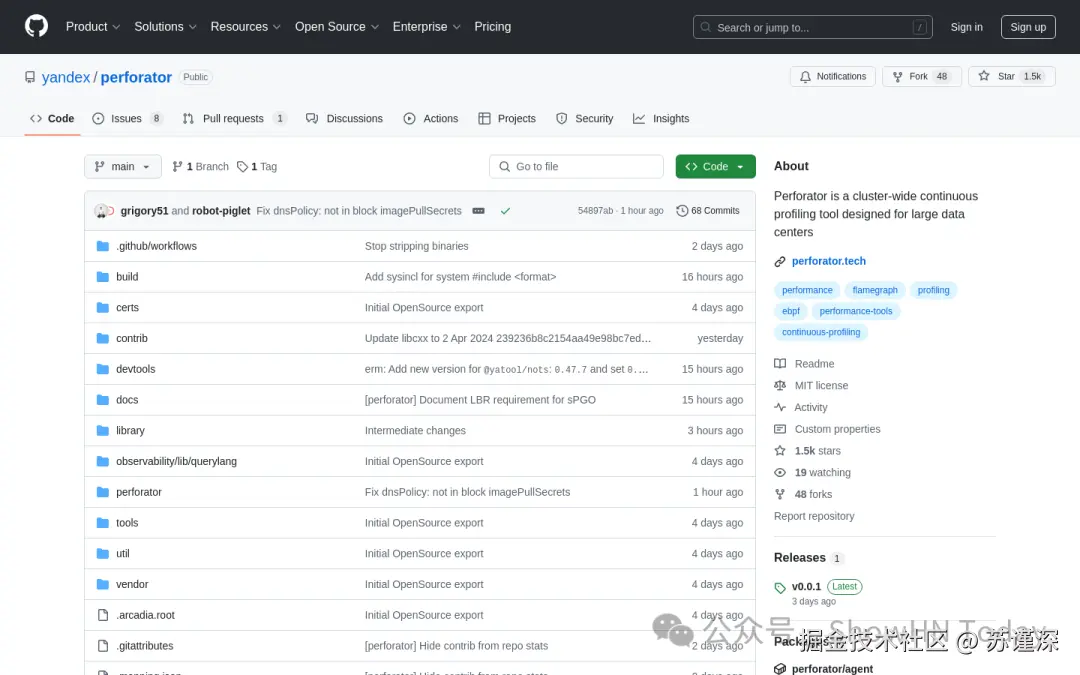
Task: Select the flamegraph topic tag
Action: [875, 290]
